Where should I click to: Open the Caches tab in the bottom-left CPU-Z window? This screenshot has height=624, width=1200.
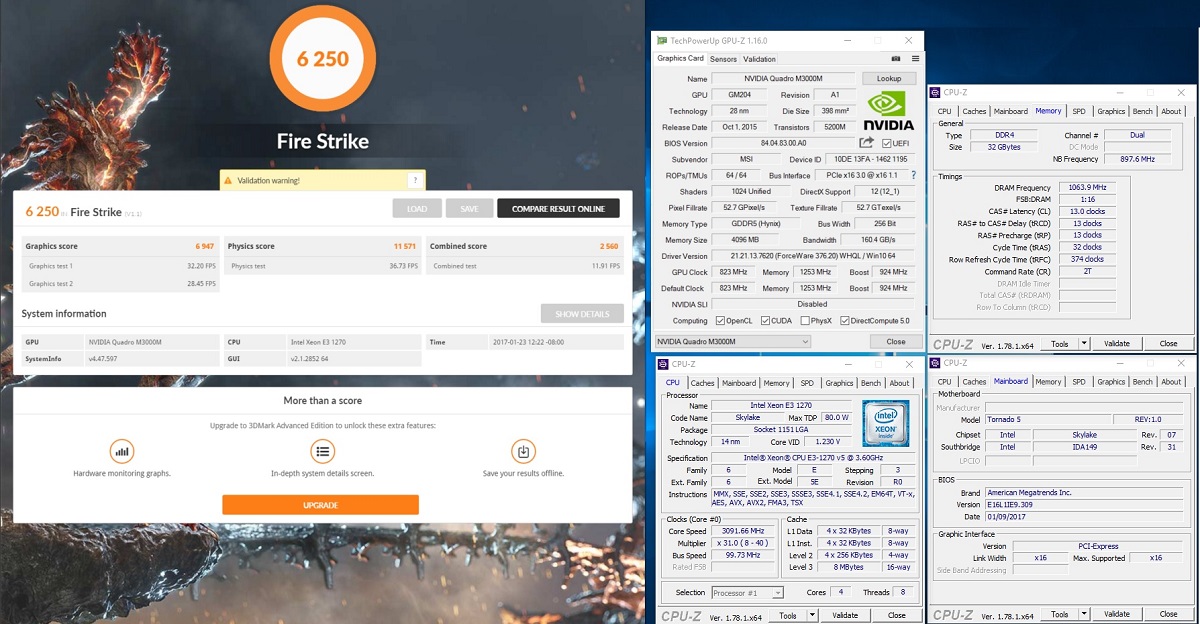(703, 383)
